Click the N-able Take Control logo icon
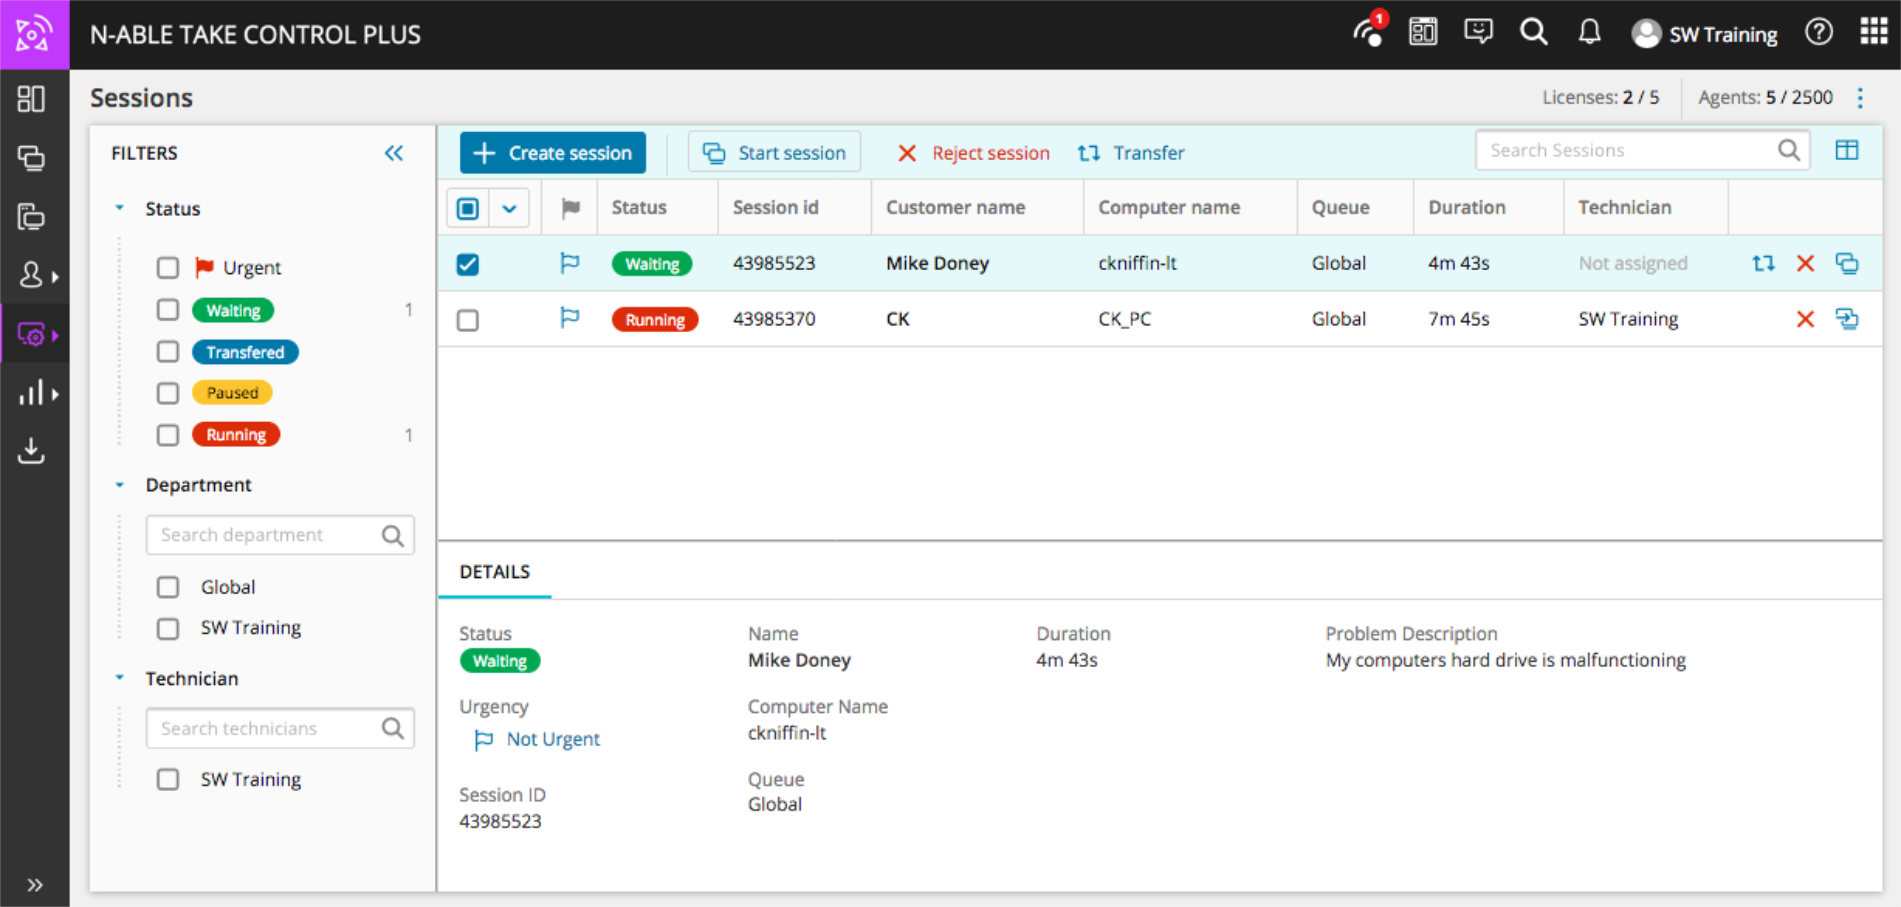1901x907 pixels. click(x=34, y=34)
